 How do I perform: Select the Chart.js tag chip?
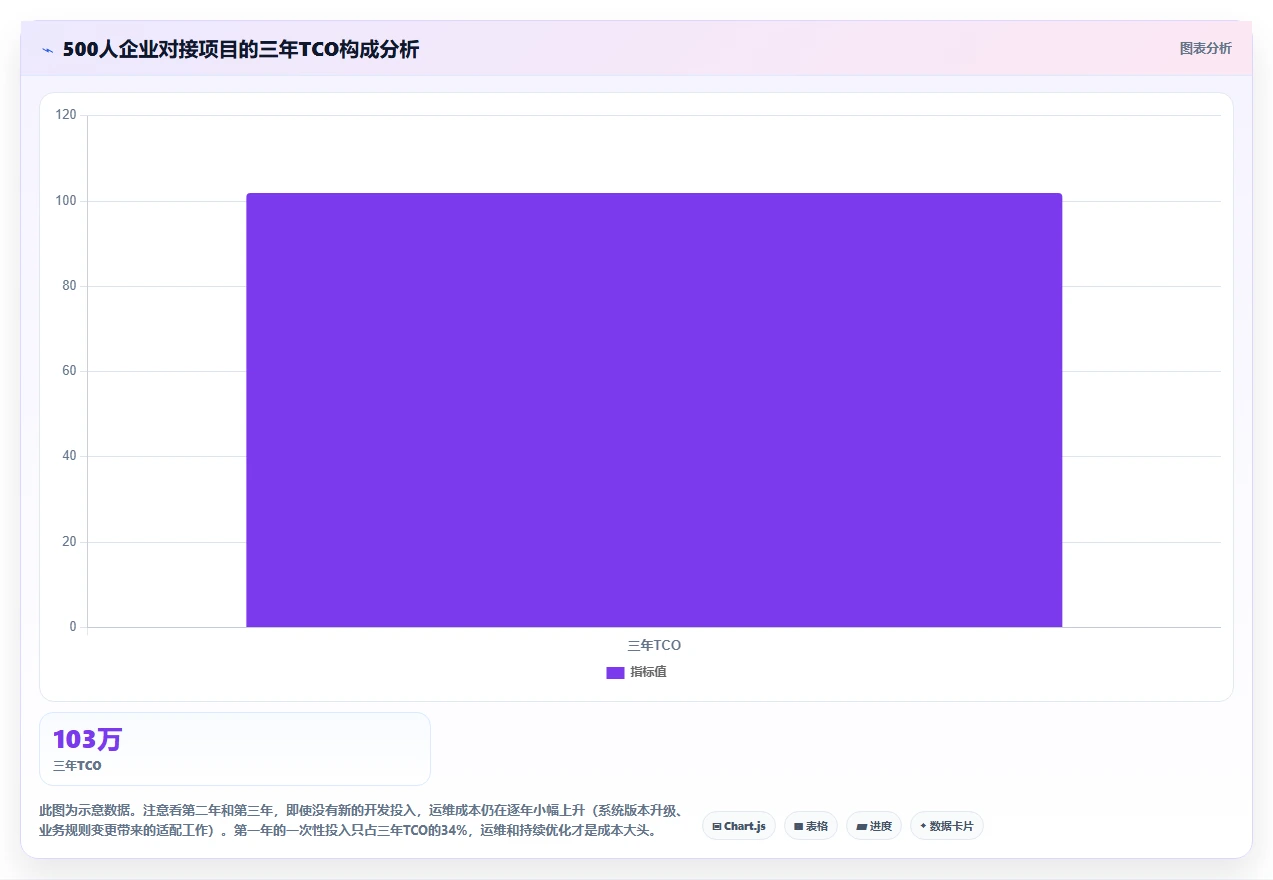(739, 826)
